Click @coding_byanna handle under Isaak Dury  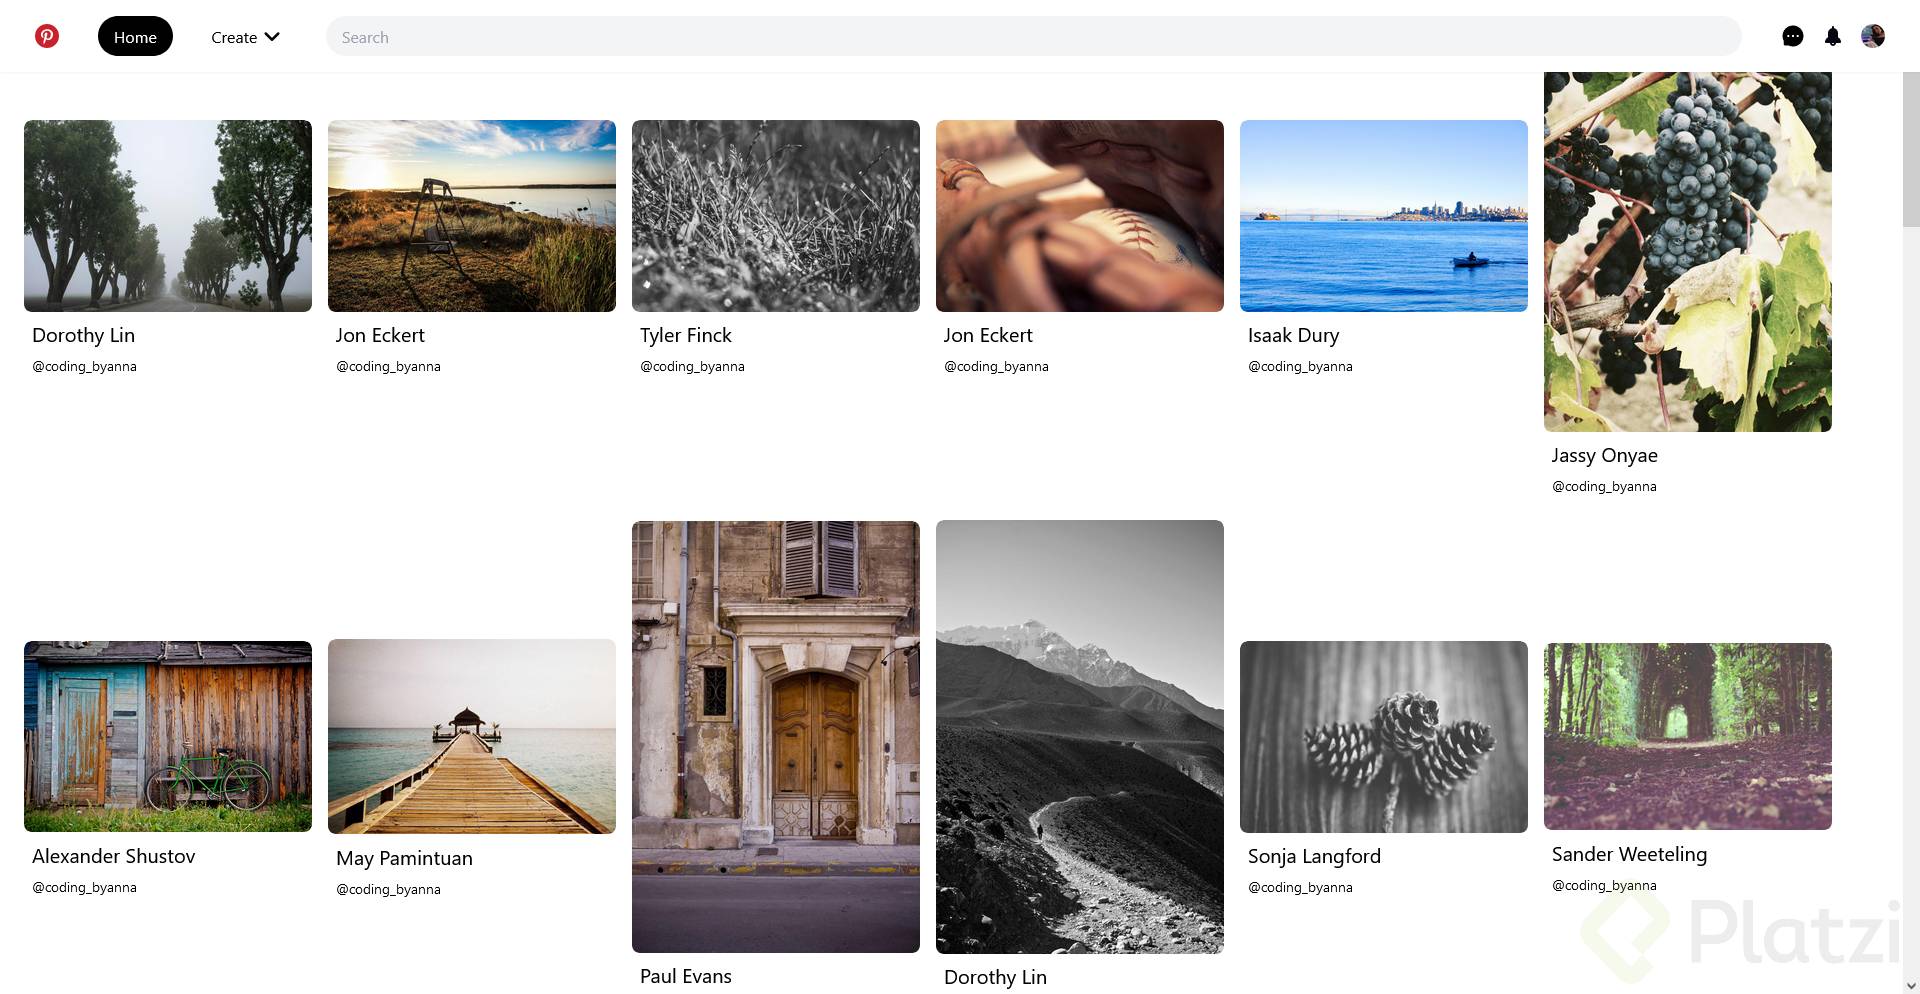[1300, 367]
